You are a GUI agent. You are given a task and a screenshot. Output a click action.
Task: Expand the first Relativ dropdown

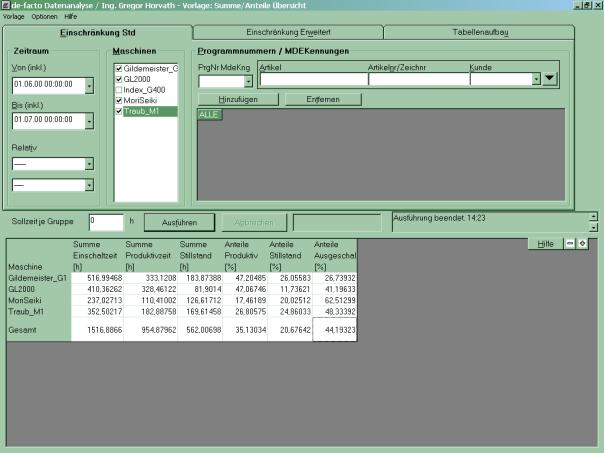pos(89,162)
